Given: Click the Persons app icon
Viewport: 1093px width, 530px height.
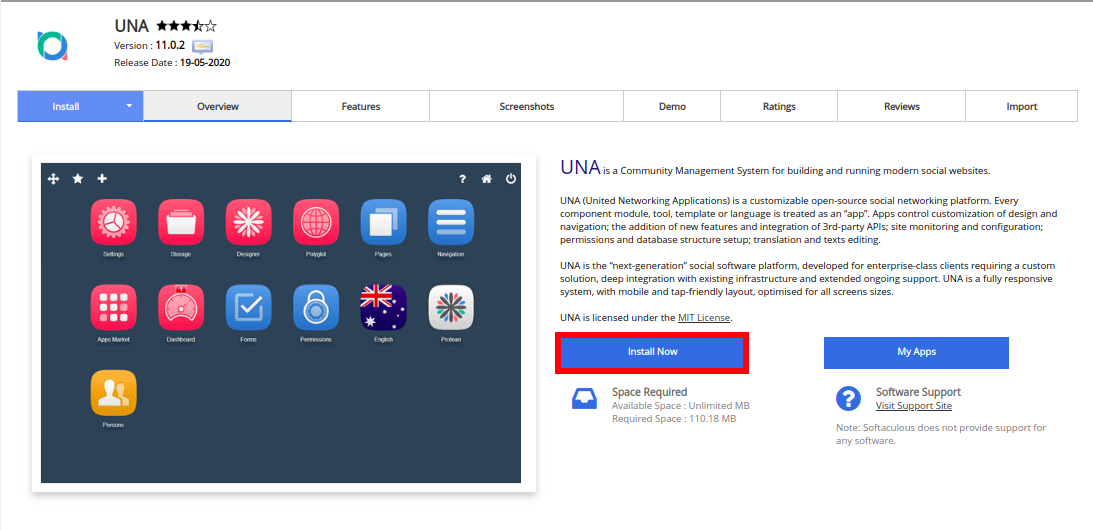Looking at the screenshot, I should [113, 393].
